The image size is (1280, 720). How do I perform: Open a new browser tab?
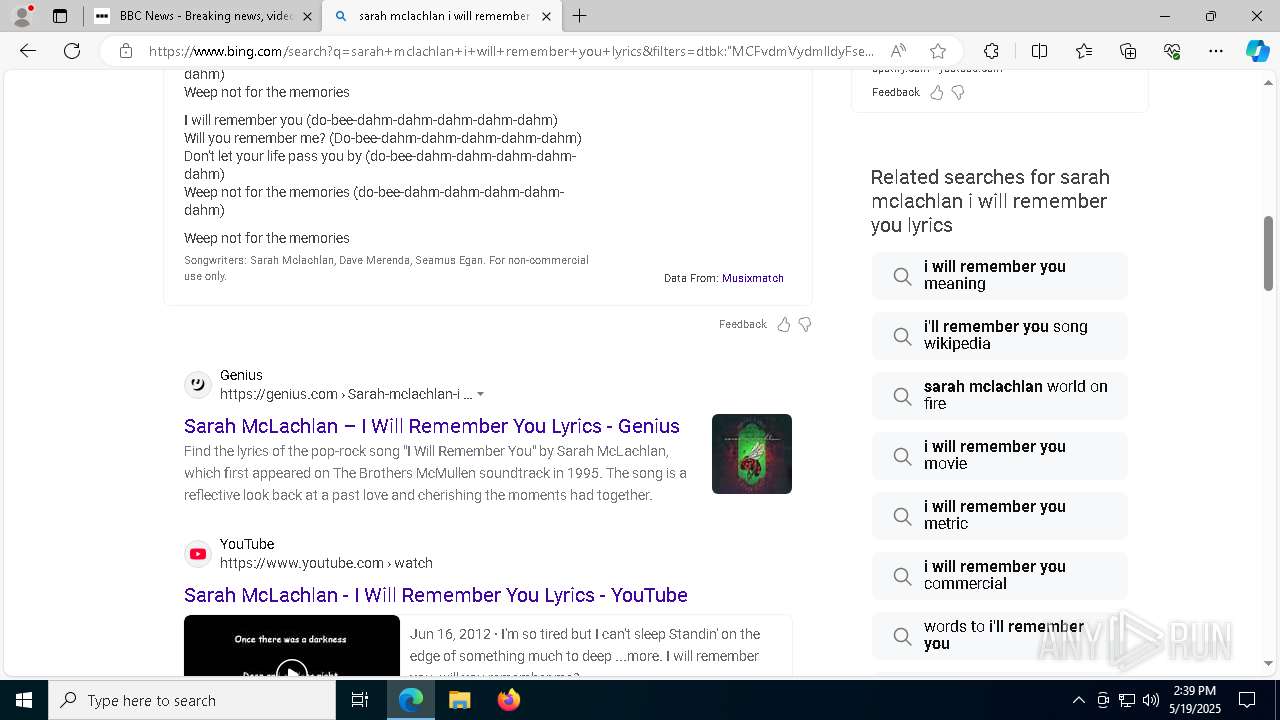coord(579,16)
